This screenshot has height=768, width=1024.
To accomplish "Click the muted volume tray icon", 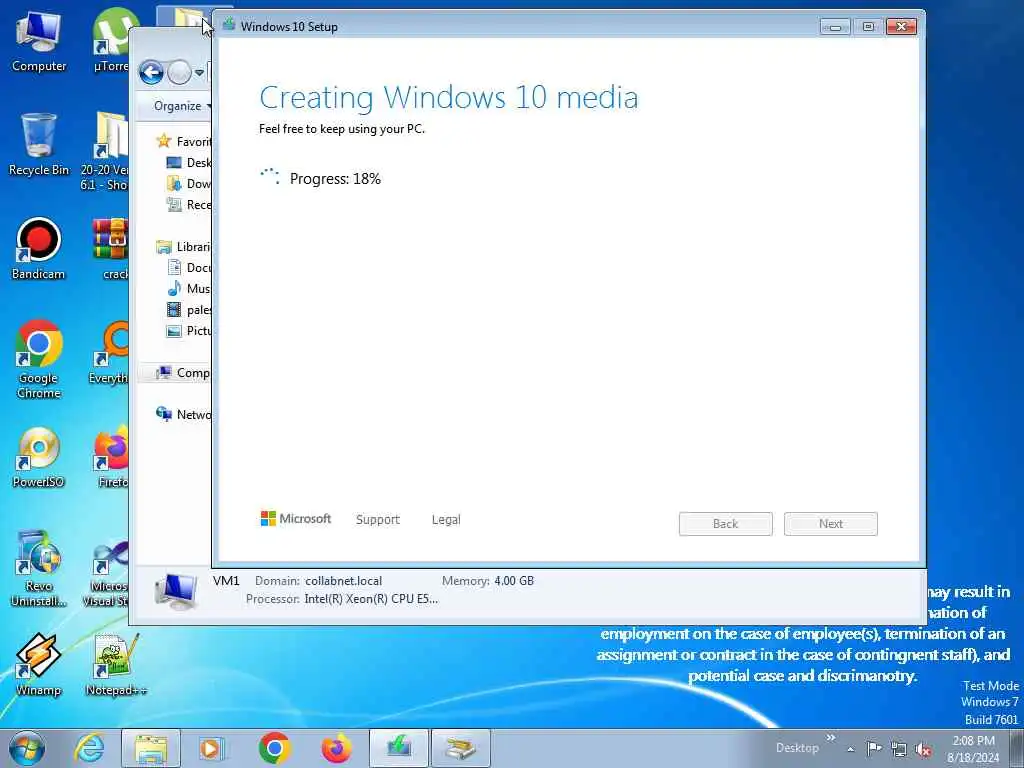I will [923, 750].
